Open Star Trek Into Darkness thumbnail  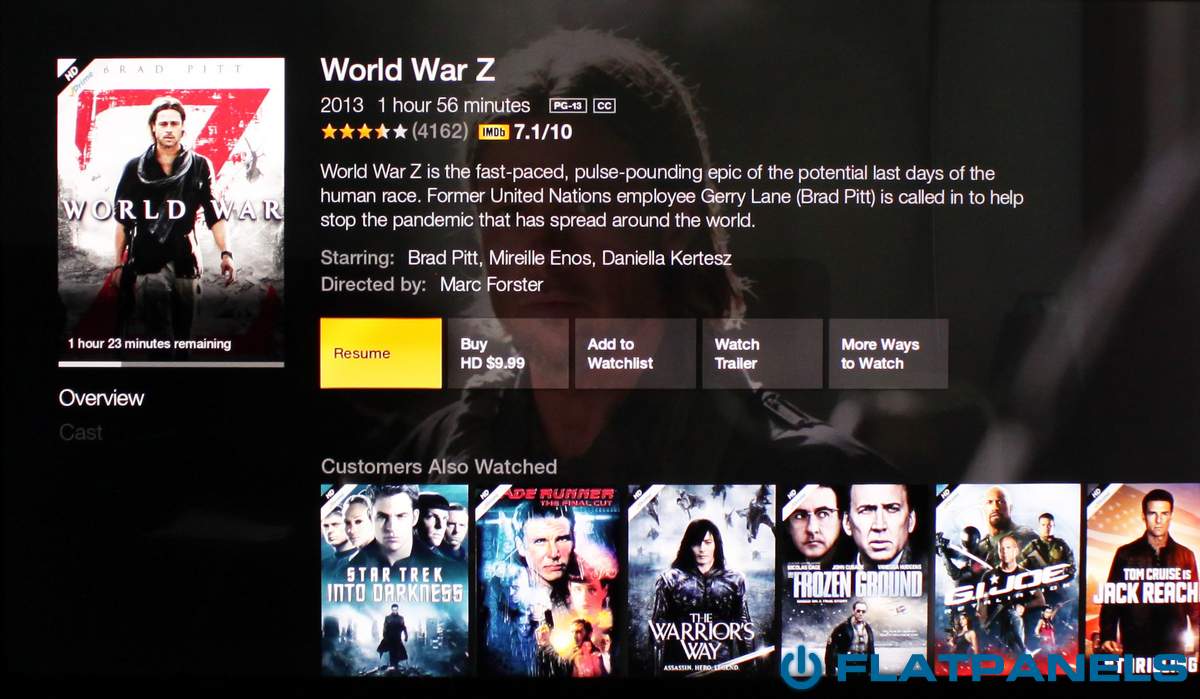394,580
